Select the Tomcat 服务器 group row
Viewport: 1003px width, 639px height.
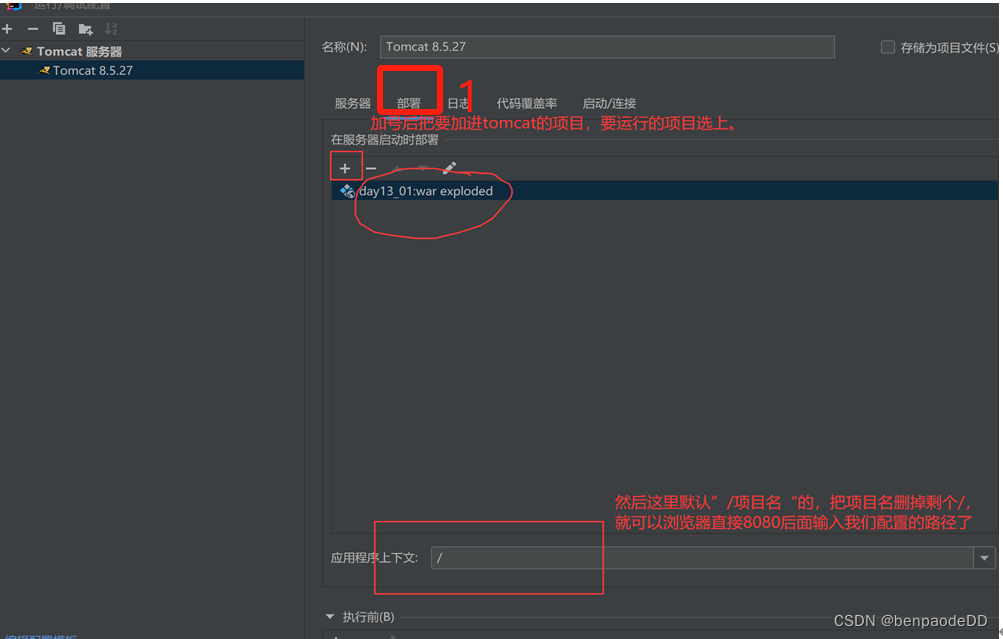tap(152, 51)
